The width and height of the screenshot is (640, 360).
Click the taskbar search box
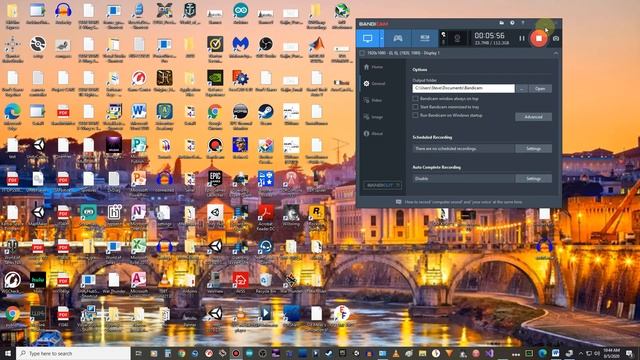(73, 353)
